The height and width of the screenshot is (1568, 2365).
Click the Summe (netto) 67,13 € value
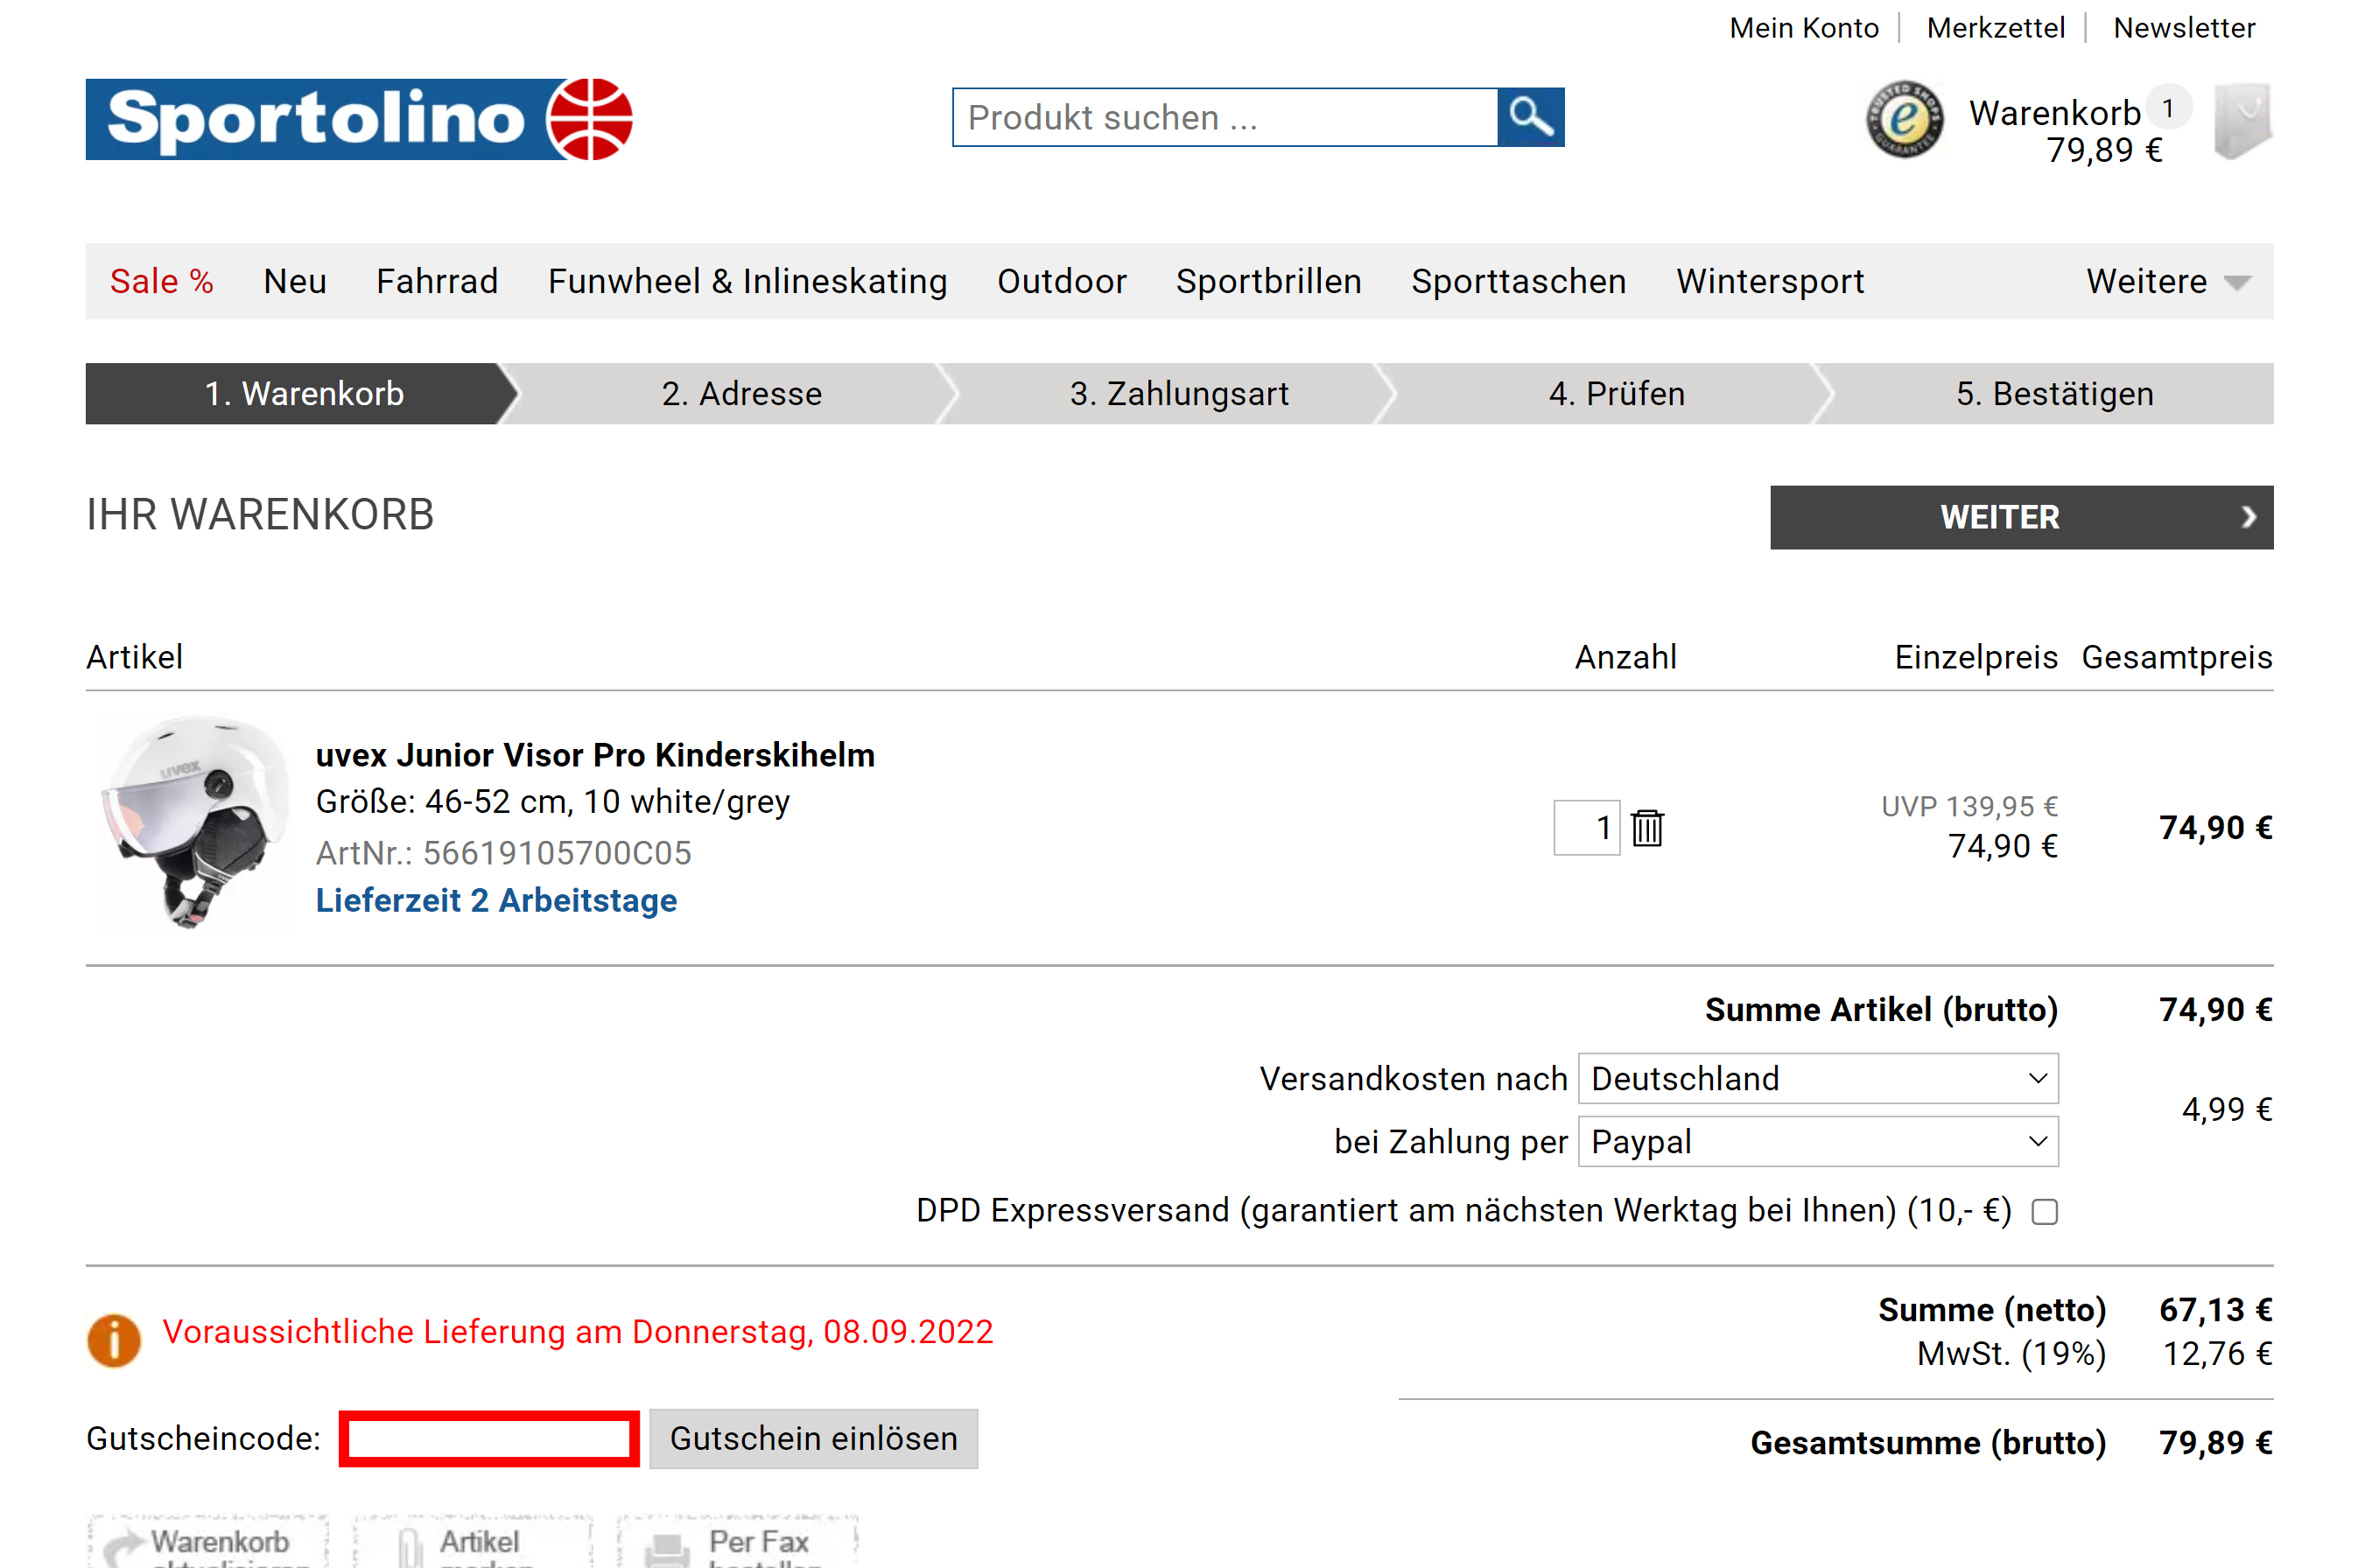[2215, 1309]
